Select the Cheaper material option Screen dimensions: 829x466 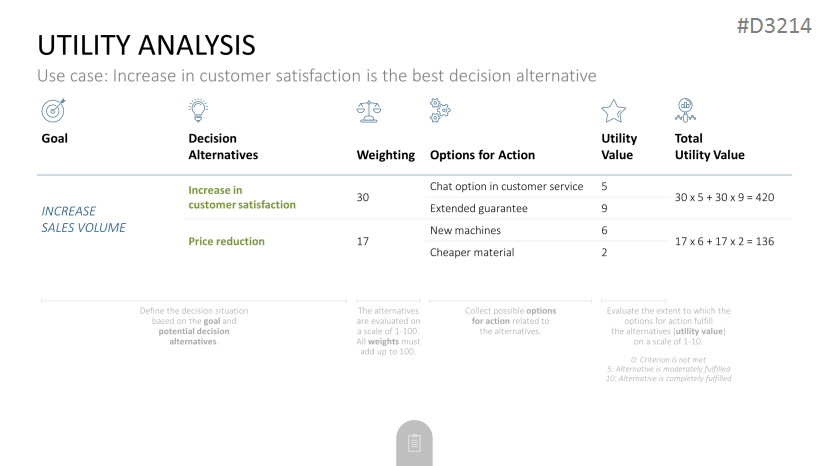472,252
